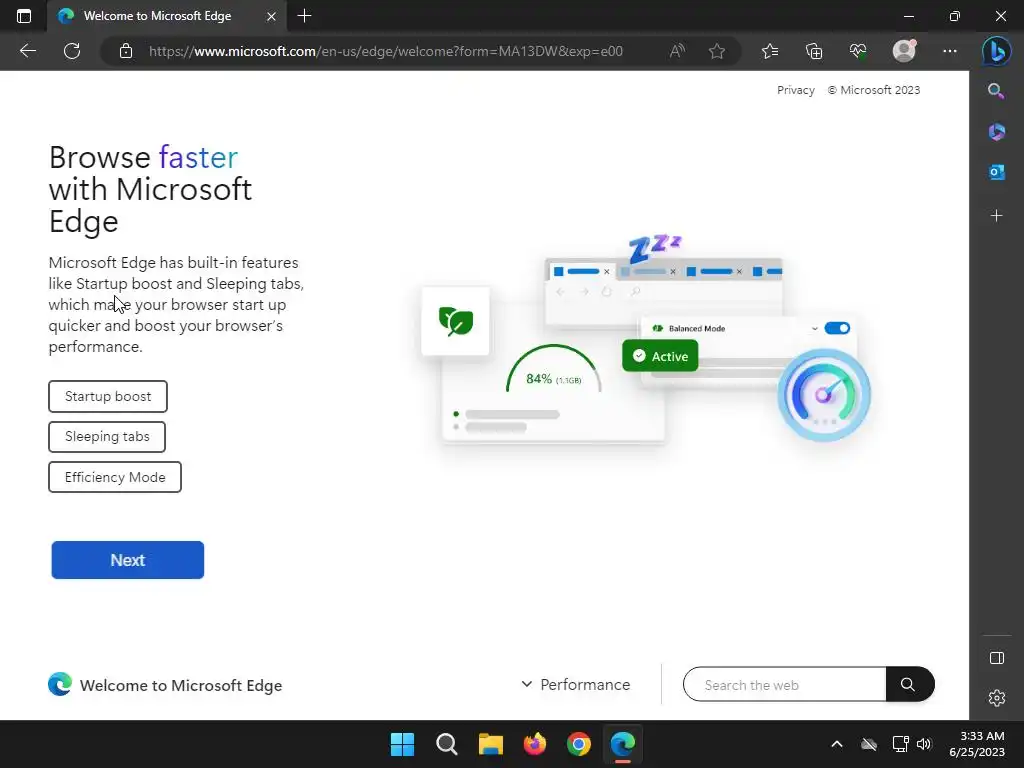Open the Windows Start menu

[x=402, y=744]
